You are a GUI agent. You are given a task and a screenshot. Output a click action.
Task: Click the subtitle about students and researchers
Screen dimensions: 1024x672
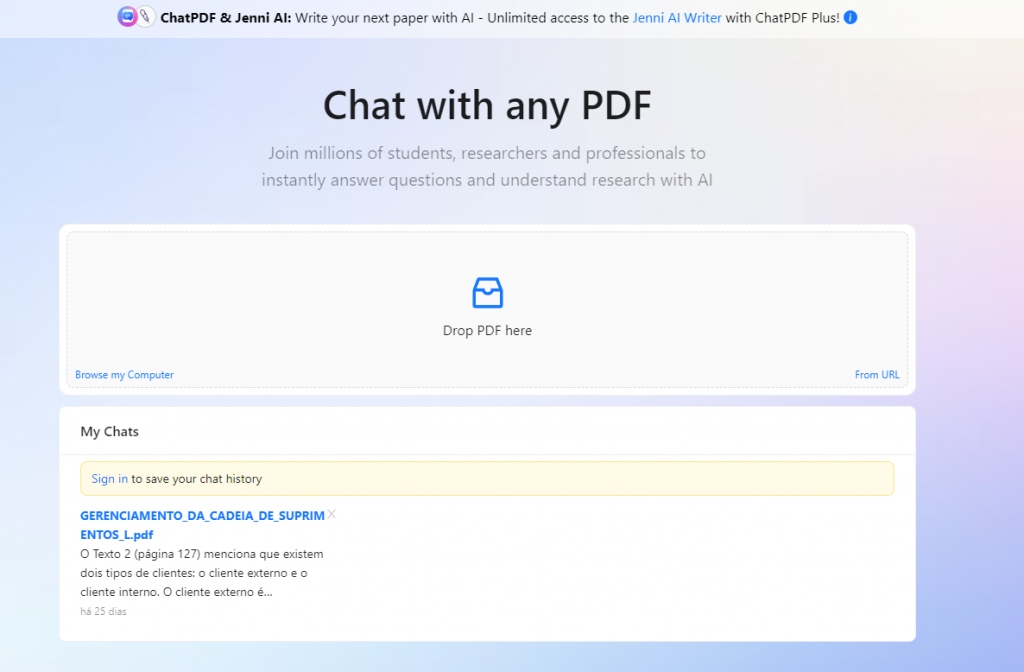[x=487, y=167]
